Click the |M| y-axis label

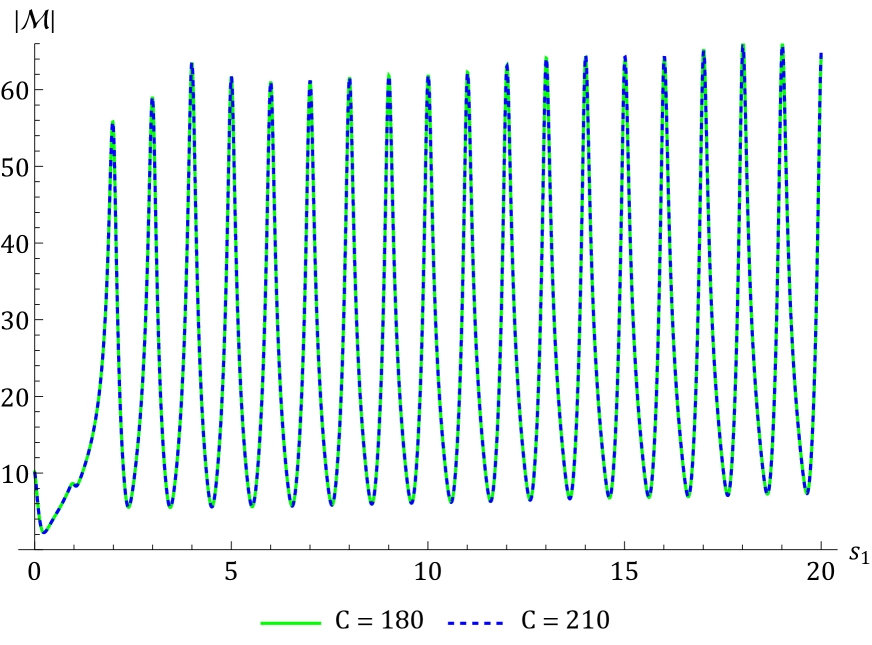coord(34,22)
